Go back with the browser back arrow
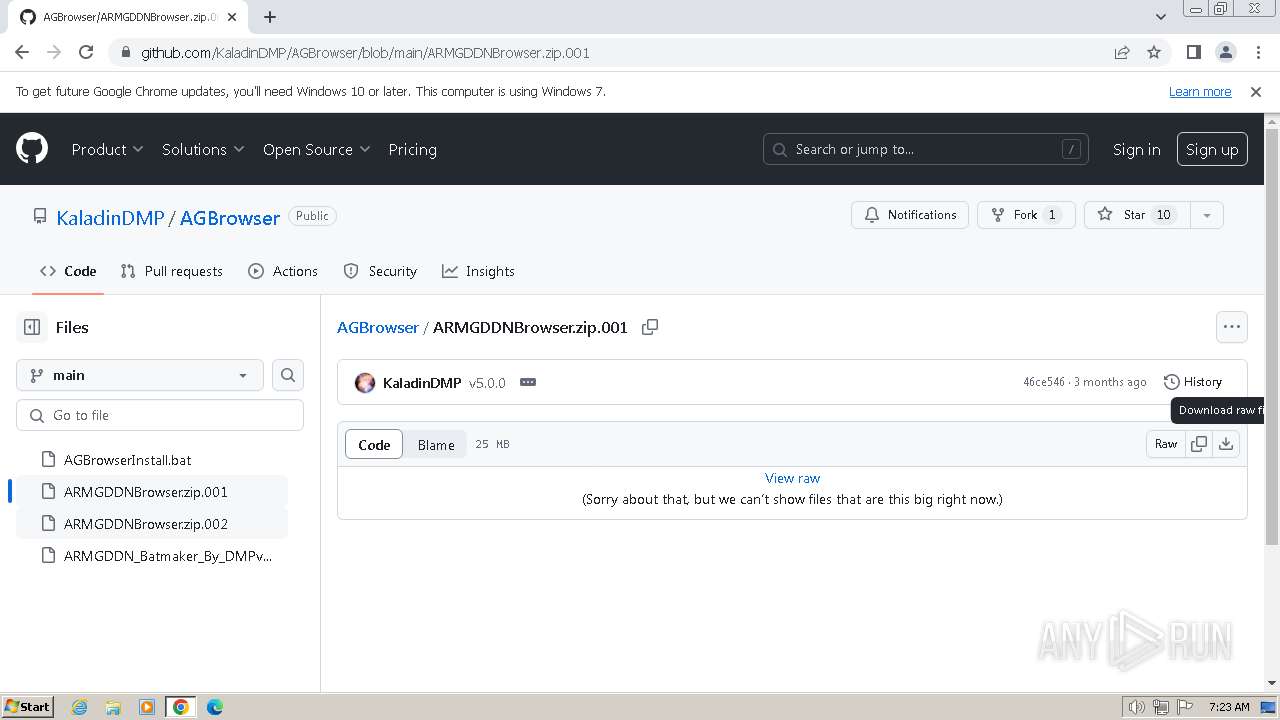Screen dimensions: 1280x720 pos(22,53)
